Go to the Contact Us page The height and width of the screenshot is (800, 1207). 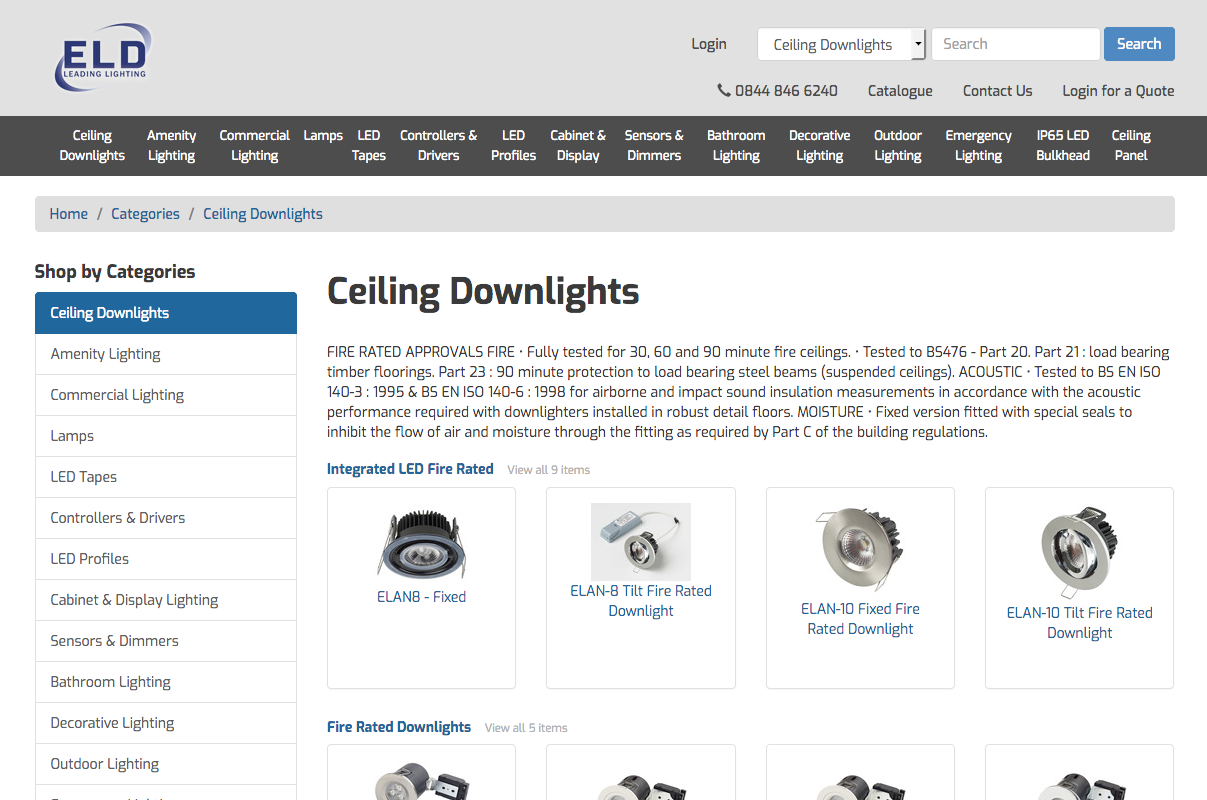coord(997,91)
